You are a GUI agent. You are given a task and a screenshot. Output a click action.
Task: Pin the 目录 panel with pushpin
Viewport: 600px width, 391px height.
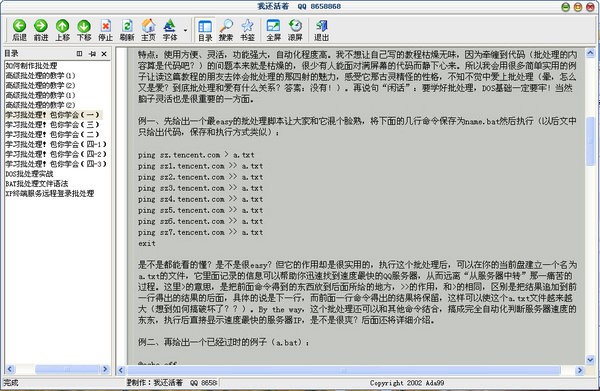tap(92, 54)
